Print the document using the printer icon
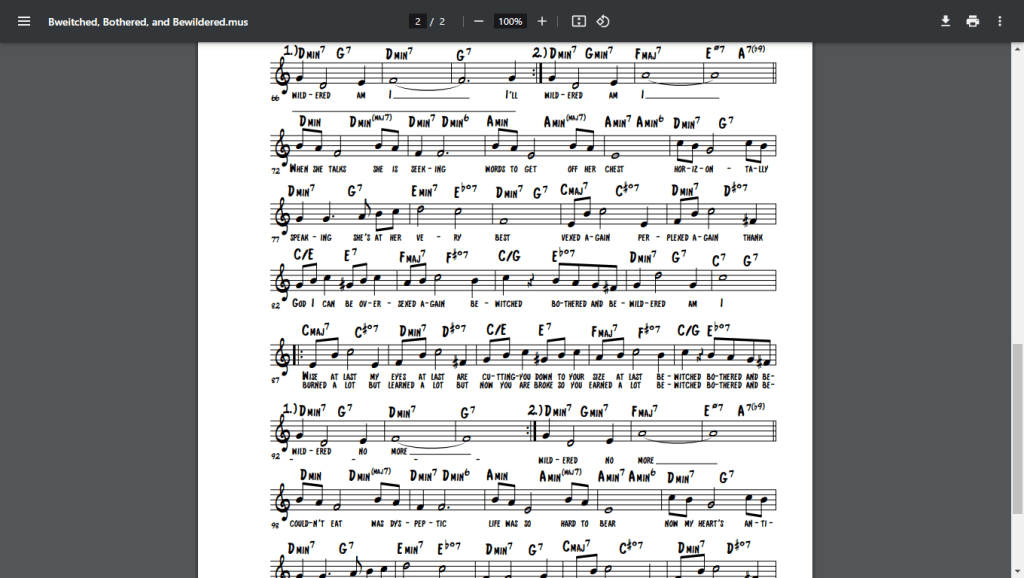The width and height of the screenshot is (1024, 578). click(x=972, y=21)
